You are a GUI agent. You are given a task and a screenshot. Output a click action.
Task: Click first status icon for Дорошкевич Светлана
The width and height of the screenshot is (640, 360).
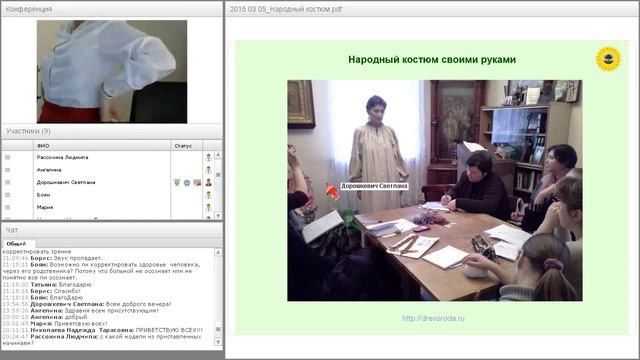click(x=177, y=182)
